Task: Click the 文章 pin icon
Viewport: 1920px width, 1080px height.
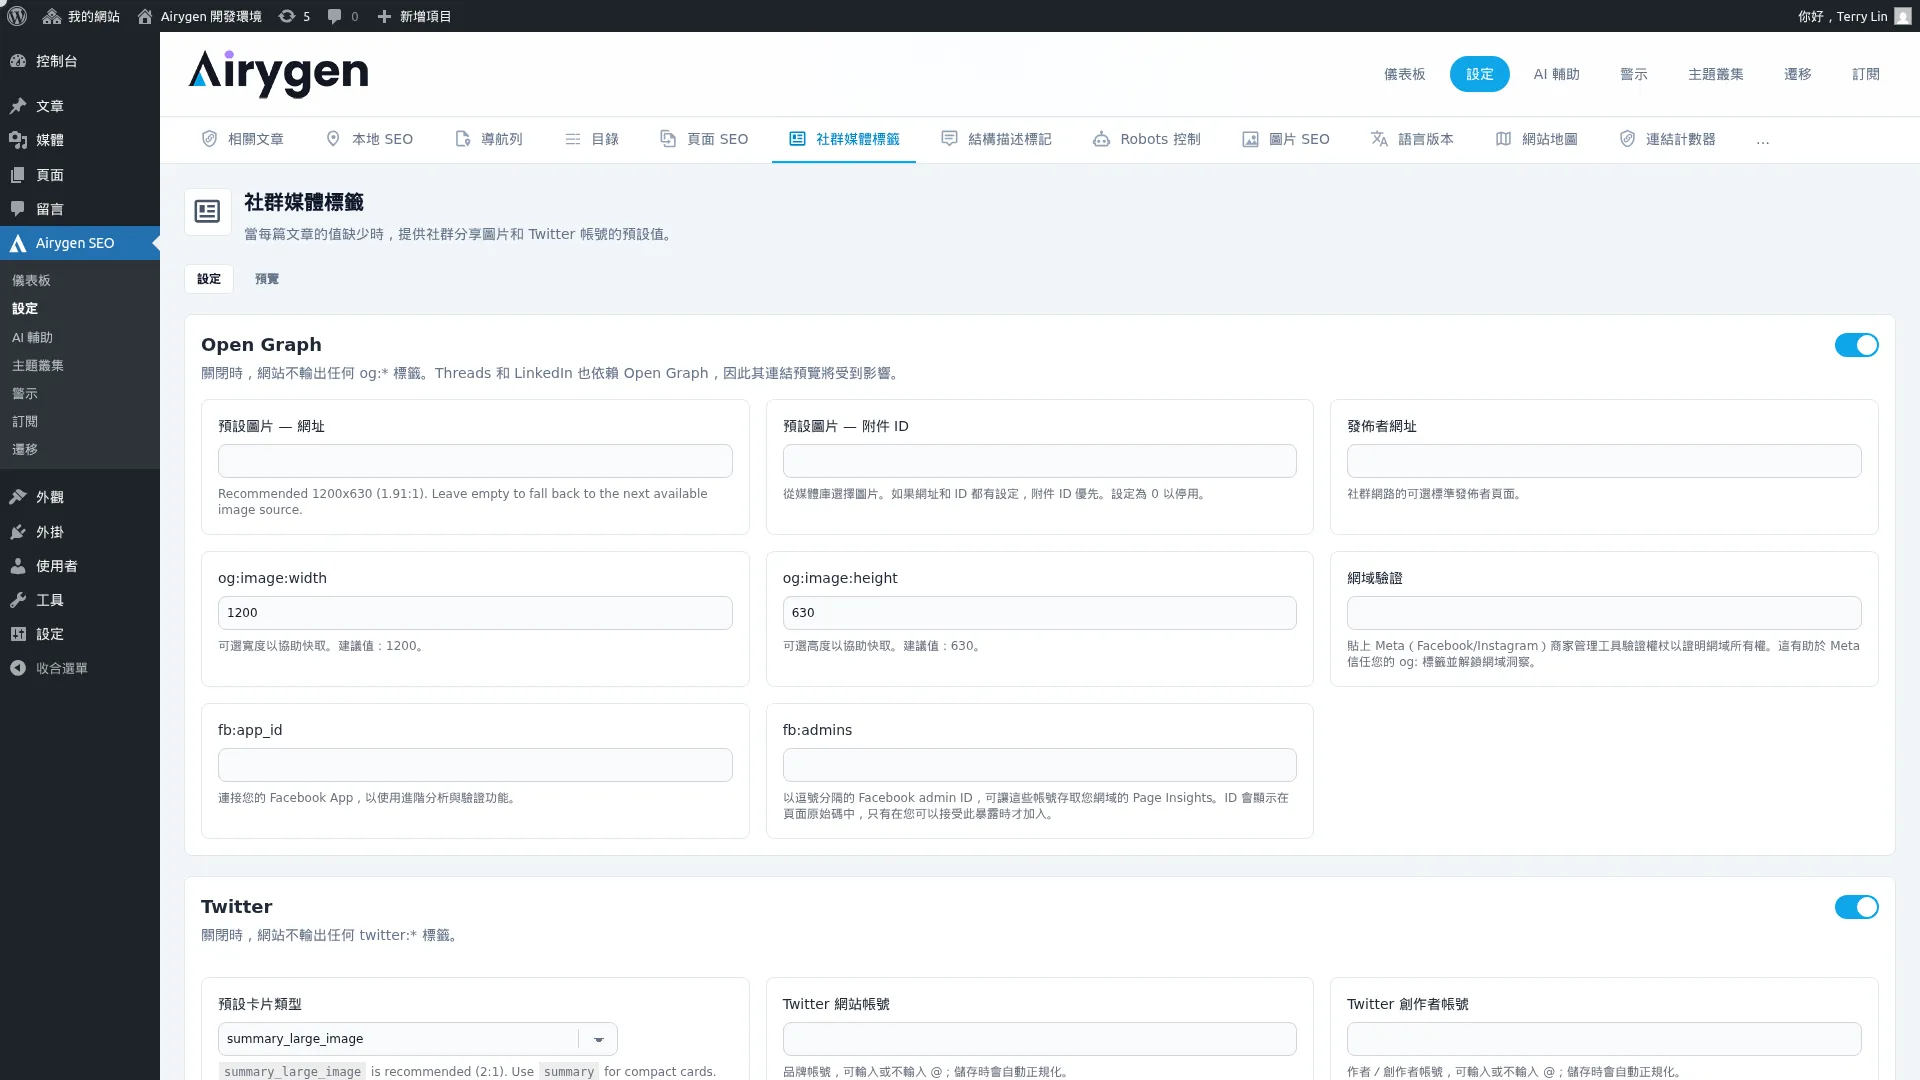Action: [18, 106]
